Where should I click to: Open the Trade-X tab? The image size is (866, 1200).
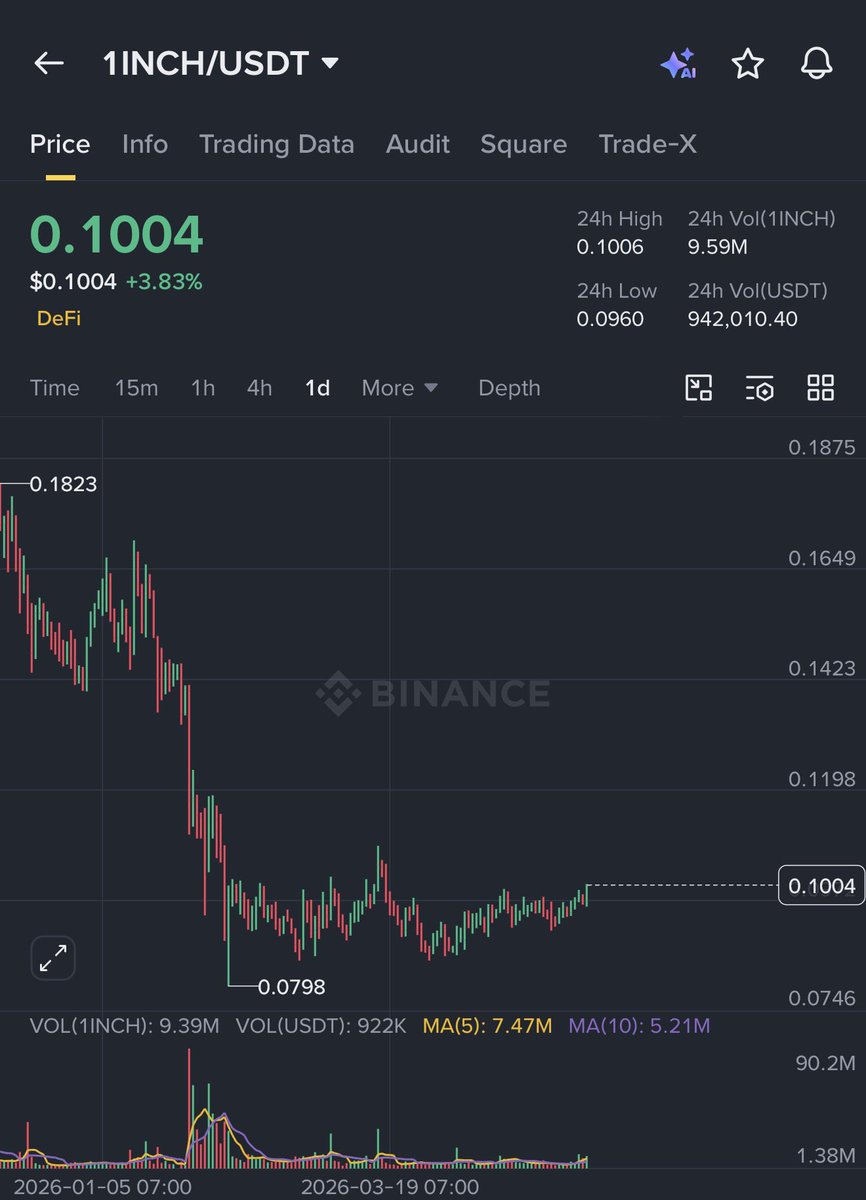pos(647,145)
